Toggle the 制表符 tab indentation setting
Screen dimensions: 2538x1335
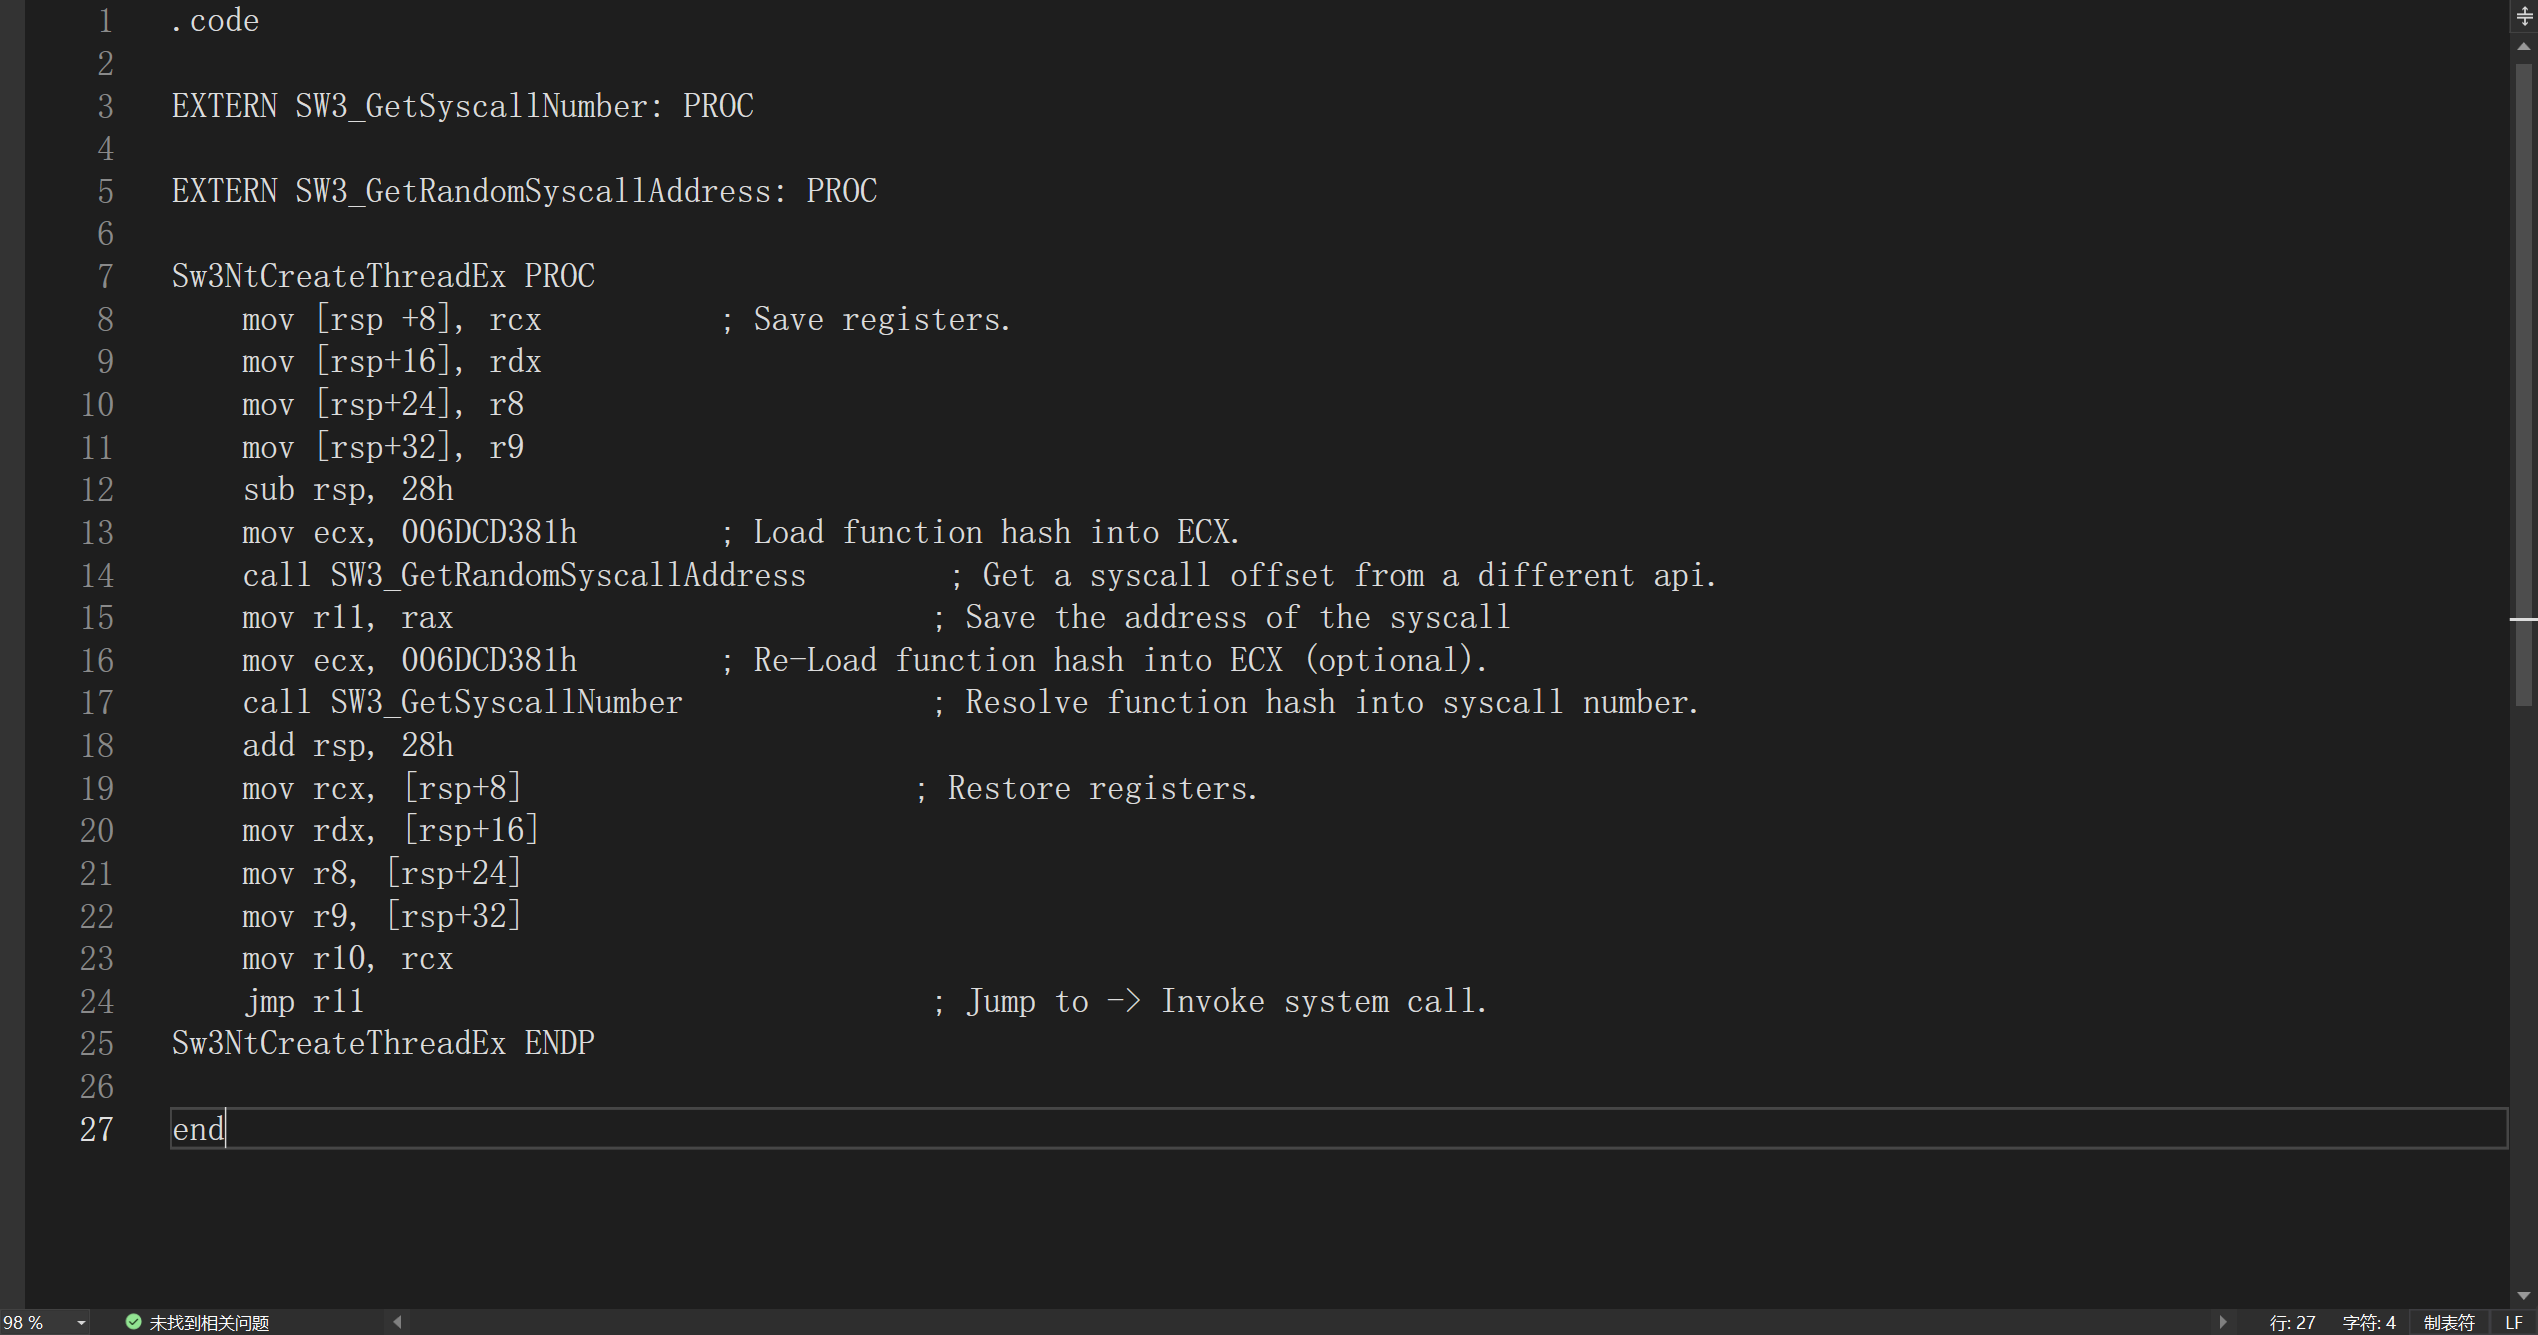[x=2448, y=1323]
